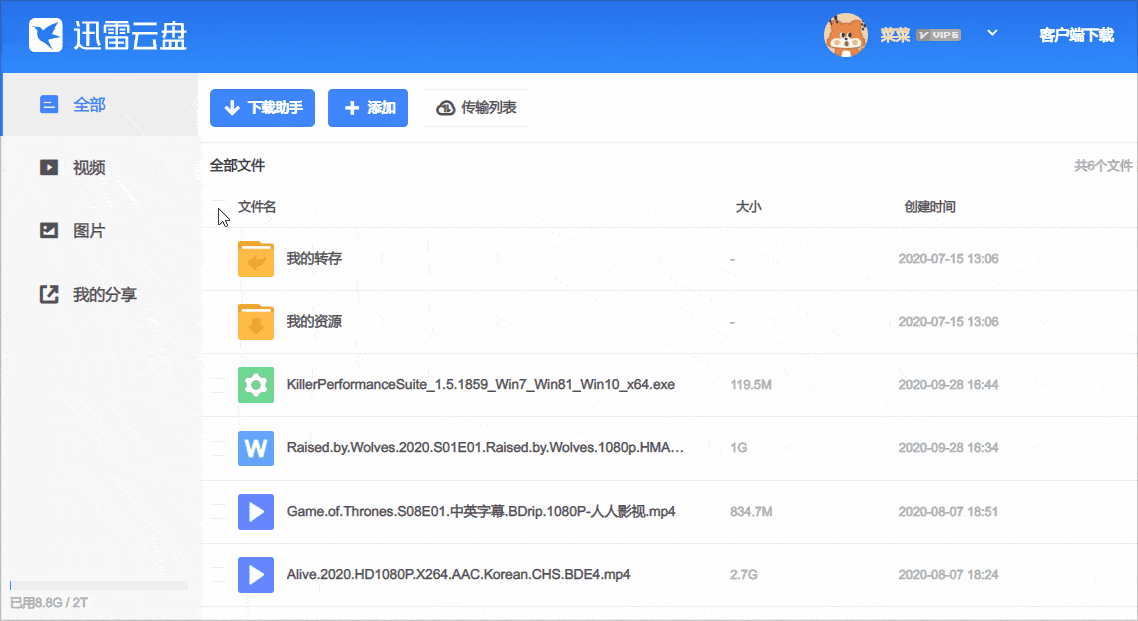1138x621 pixels.
Task: Click the 我的资源 folder icon
Action: coord(256,322)
